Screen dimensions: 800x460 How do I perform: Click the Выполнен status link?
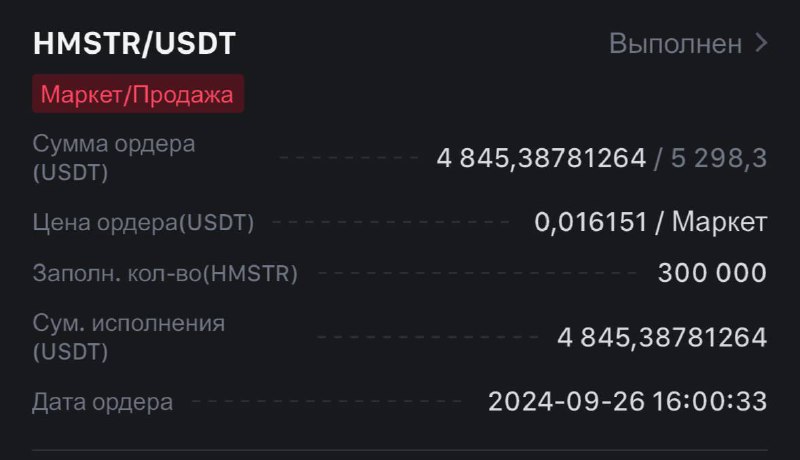(676, 44)
